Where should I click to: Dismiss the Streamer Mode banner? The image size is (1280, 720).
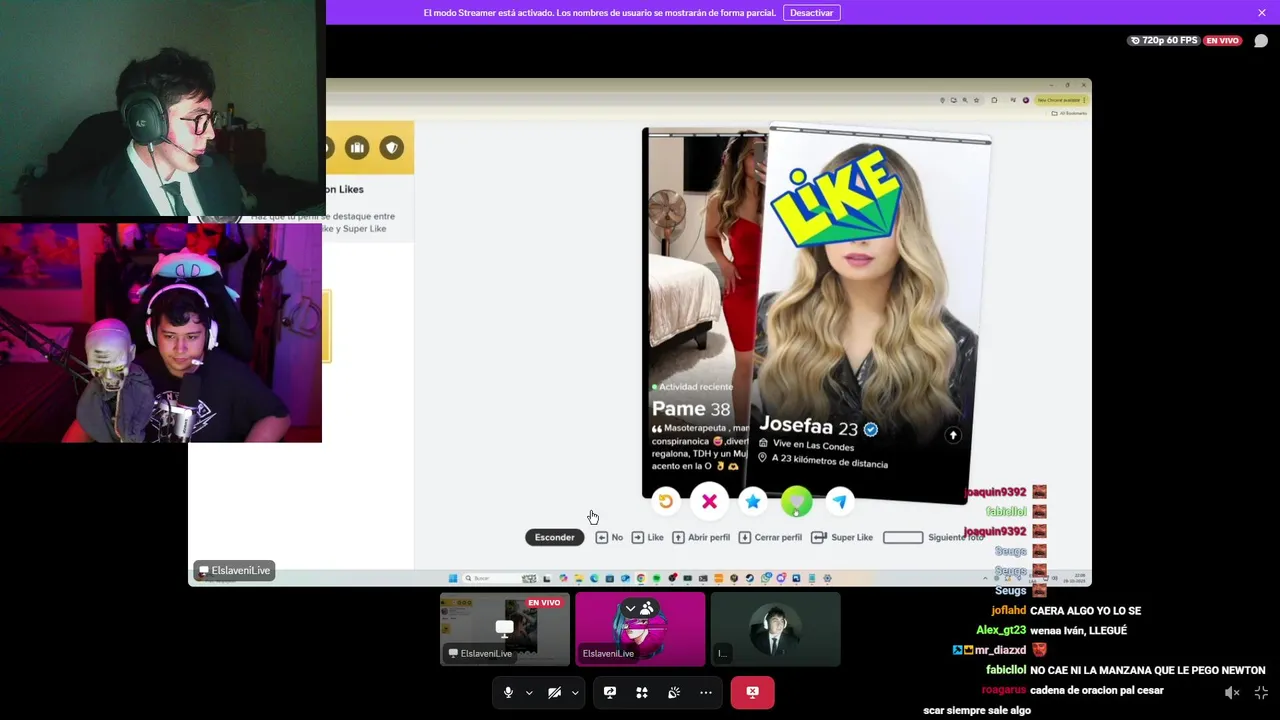point(1262,13)
